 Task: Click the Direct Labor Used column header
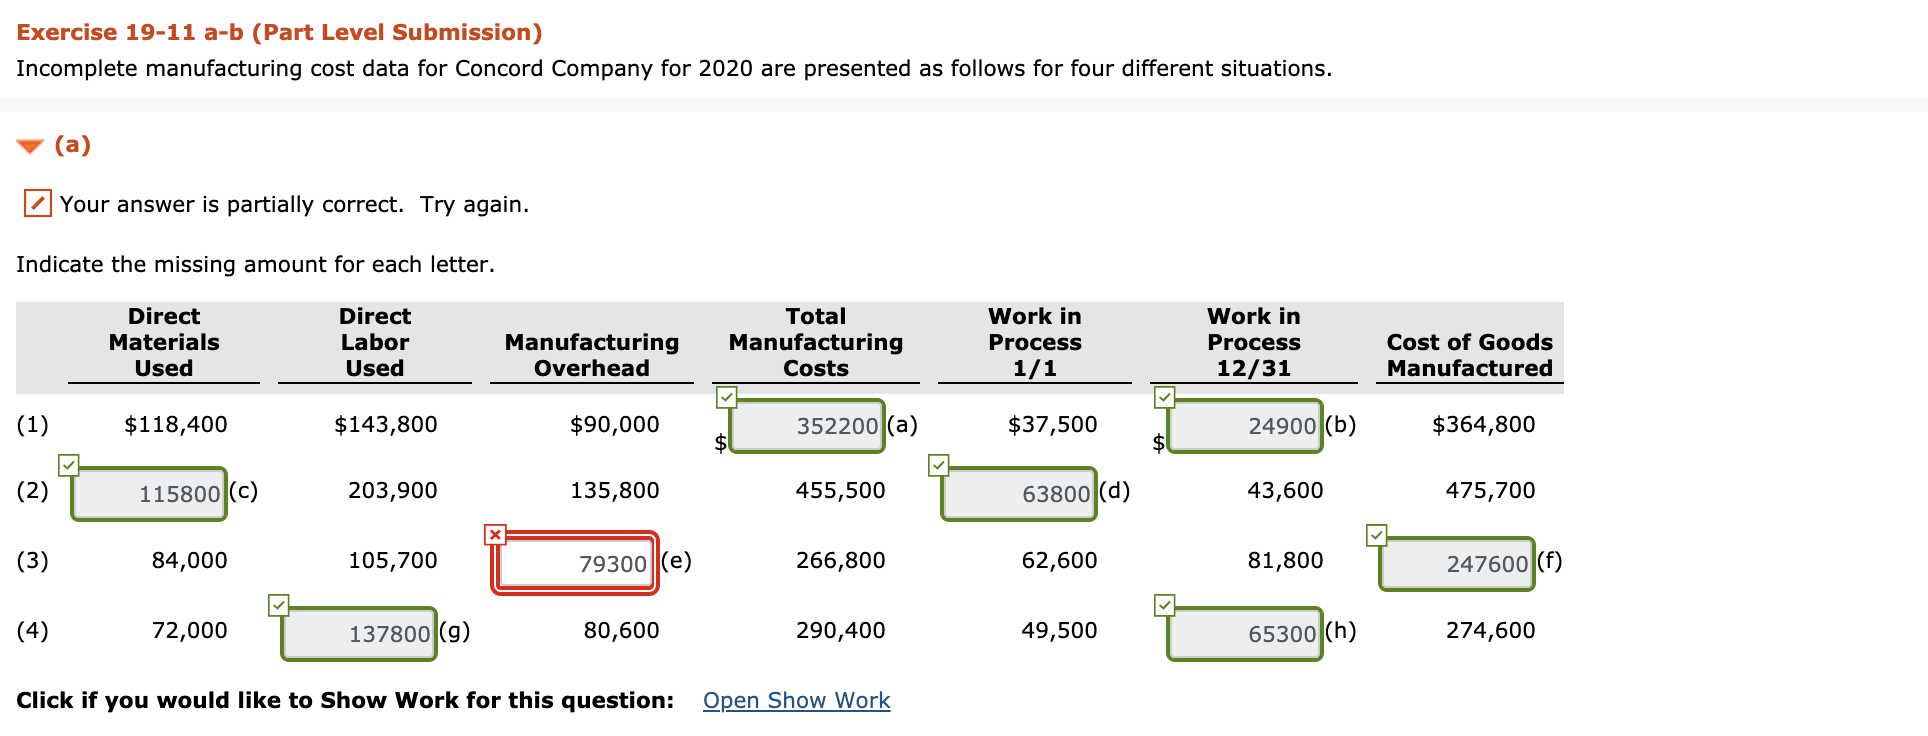tap(375, 342)
